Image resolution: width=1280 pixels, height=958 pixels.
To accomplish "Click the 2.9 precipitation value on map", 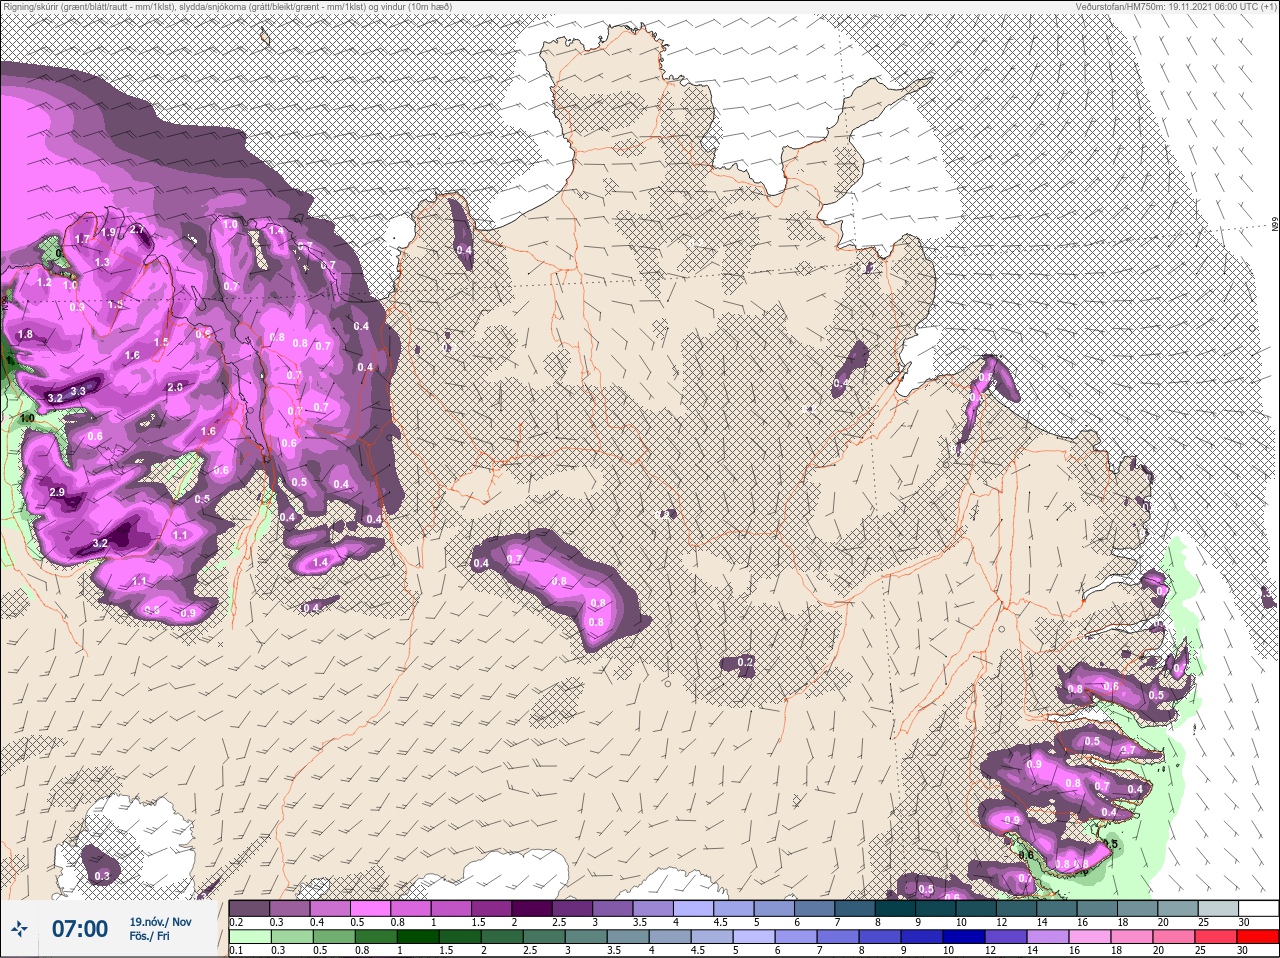I will point(57,492).
